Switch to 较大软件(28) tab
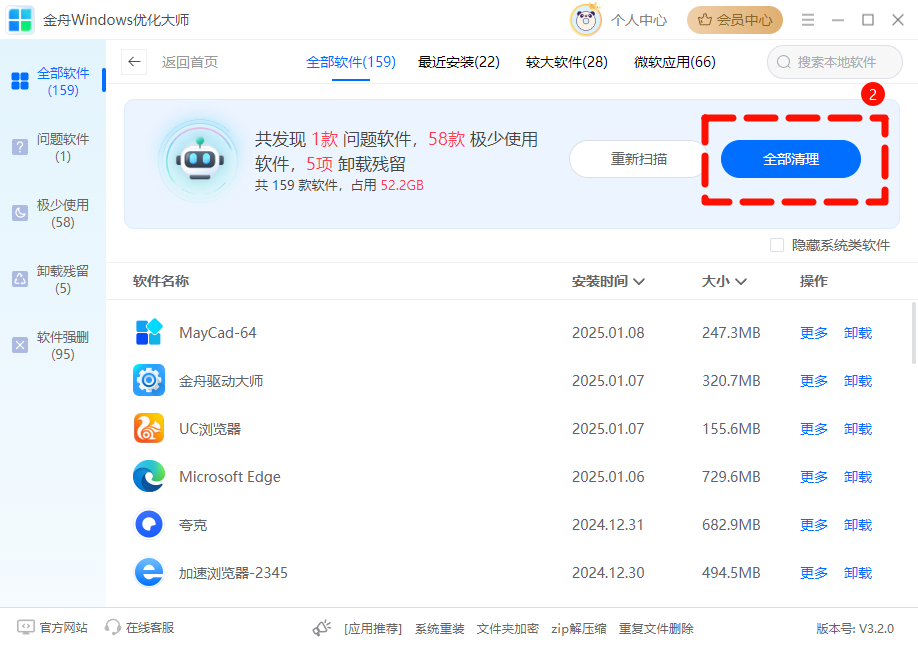918x647 pixels. [567, 62]
